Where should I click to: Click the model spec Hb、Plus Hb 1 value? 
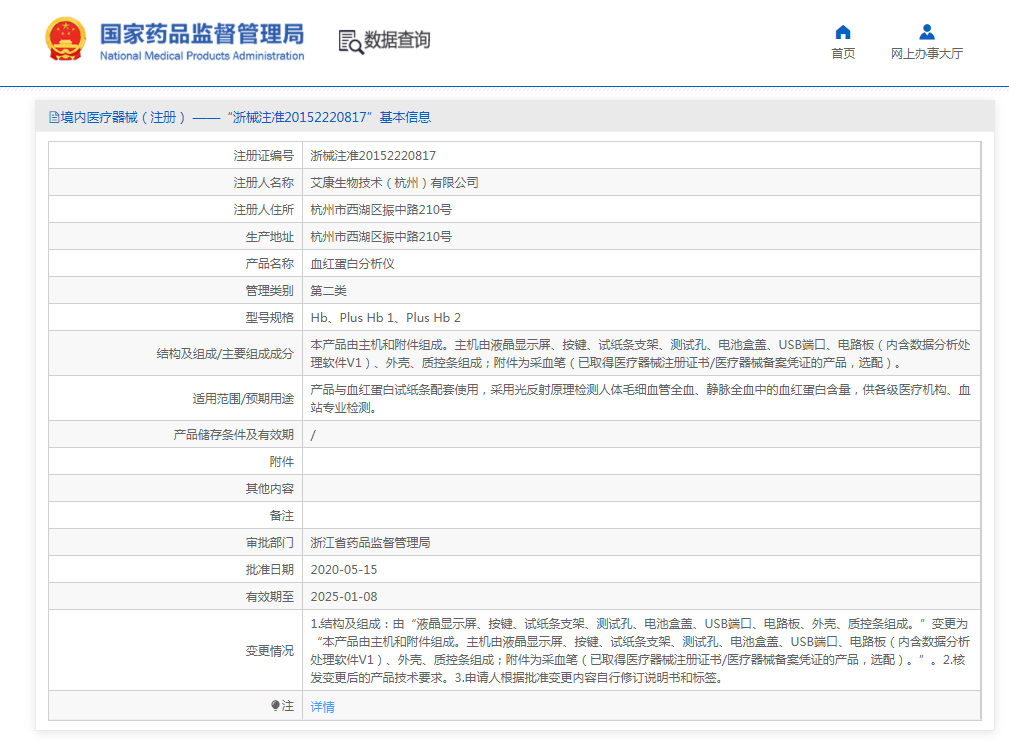tap(385, 318)
